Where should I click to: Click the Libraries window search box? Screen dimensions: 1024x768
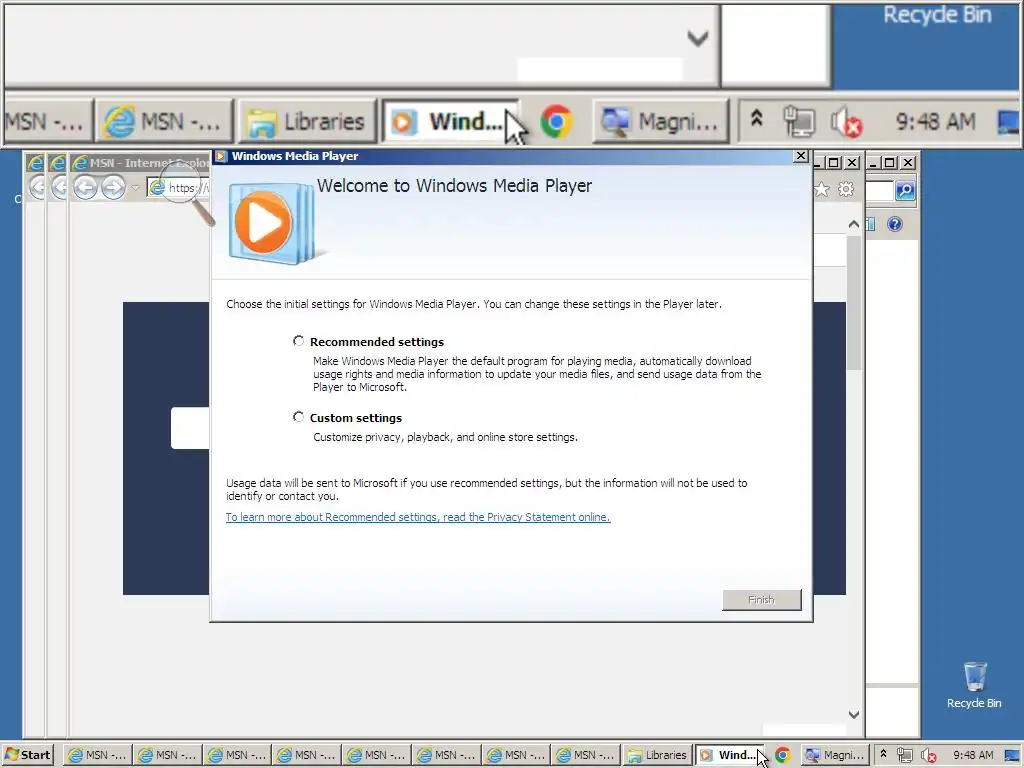(880, 191)
